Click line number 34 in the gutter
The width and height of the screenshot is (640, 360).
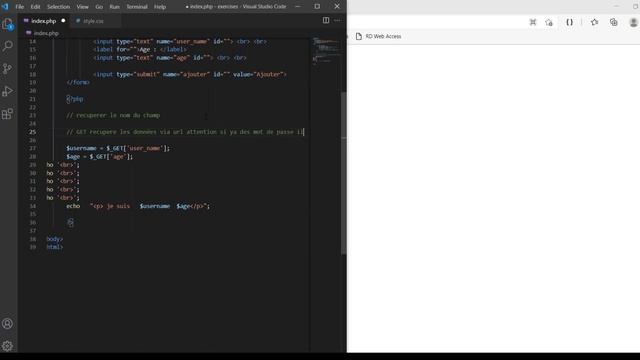point(32,206)
